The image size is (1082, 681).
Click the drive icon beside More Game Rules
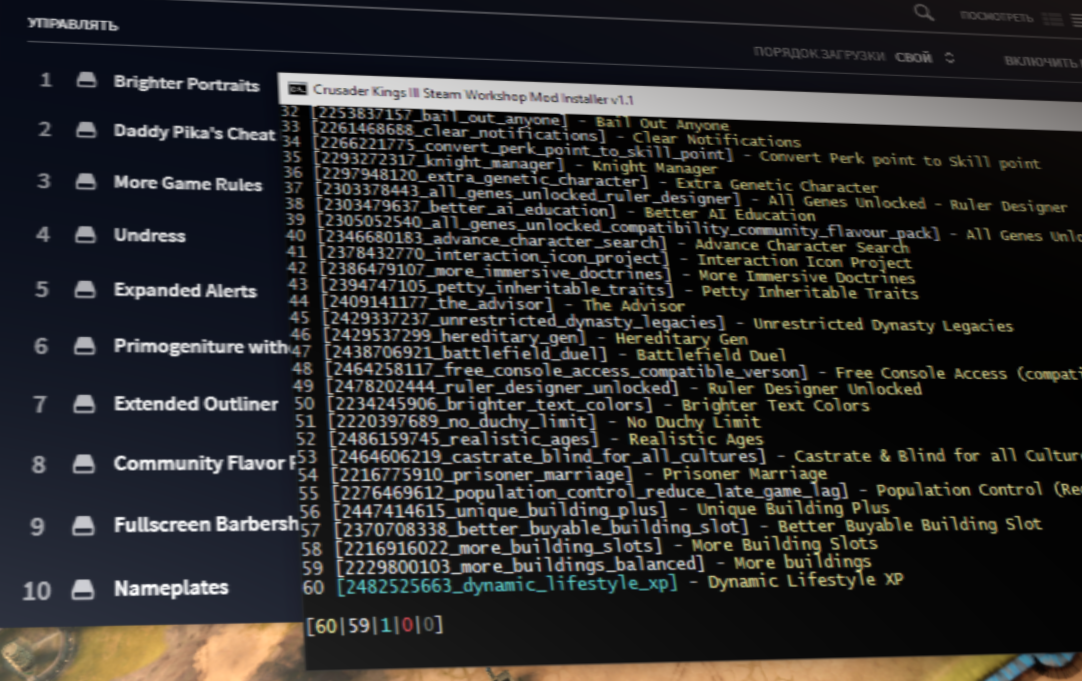coord(87,182)
